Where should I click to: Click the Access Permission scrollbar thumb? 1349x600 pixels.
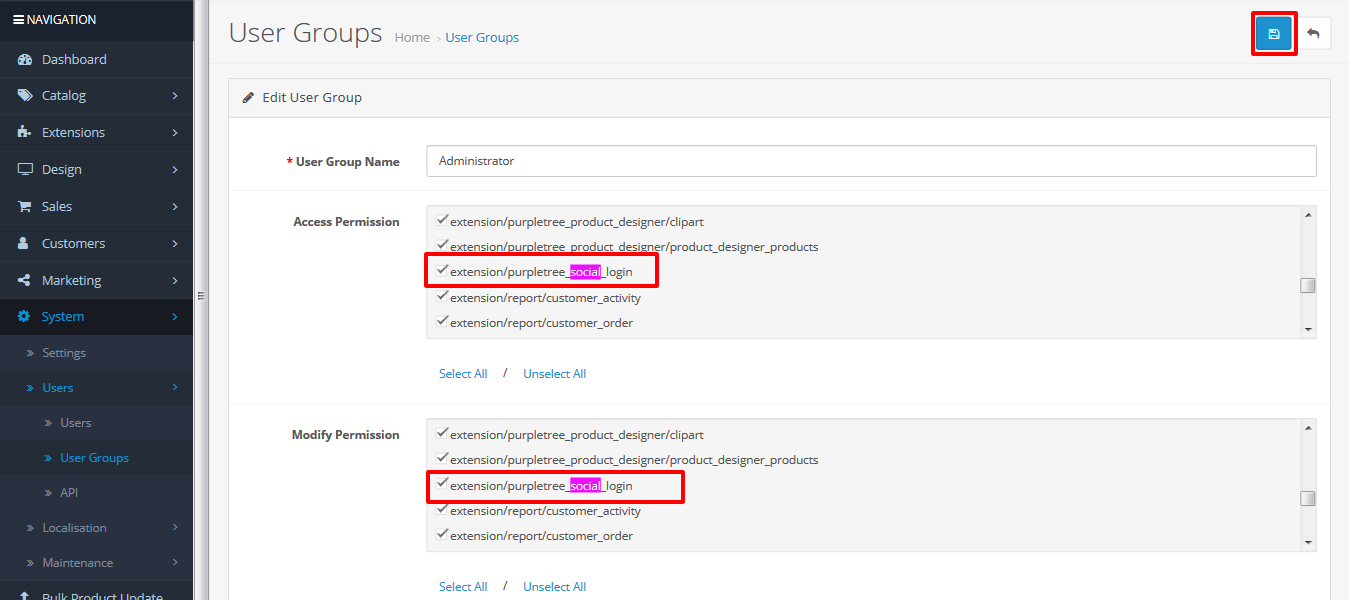point(1308,285)
